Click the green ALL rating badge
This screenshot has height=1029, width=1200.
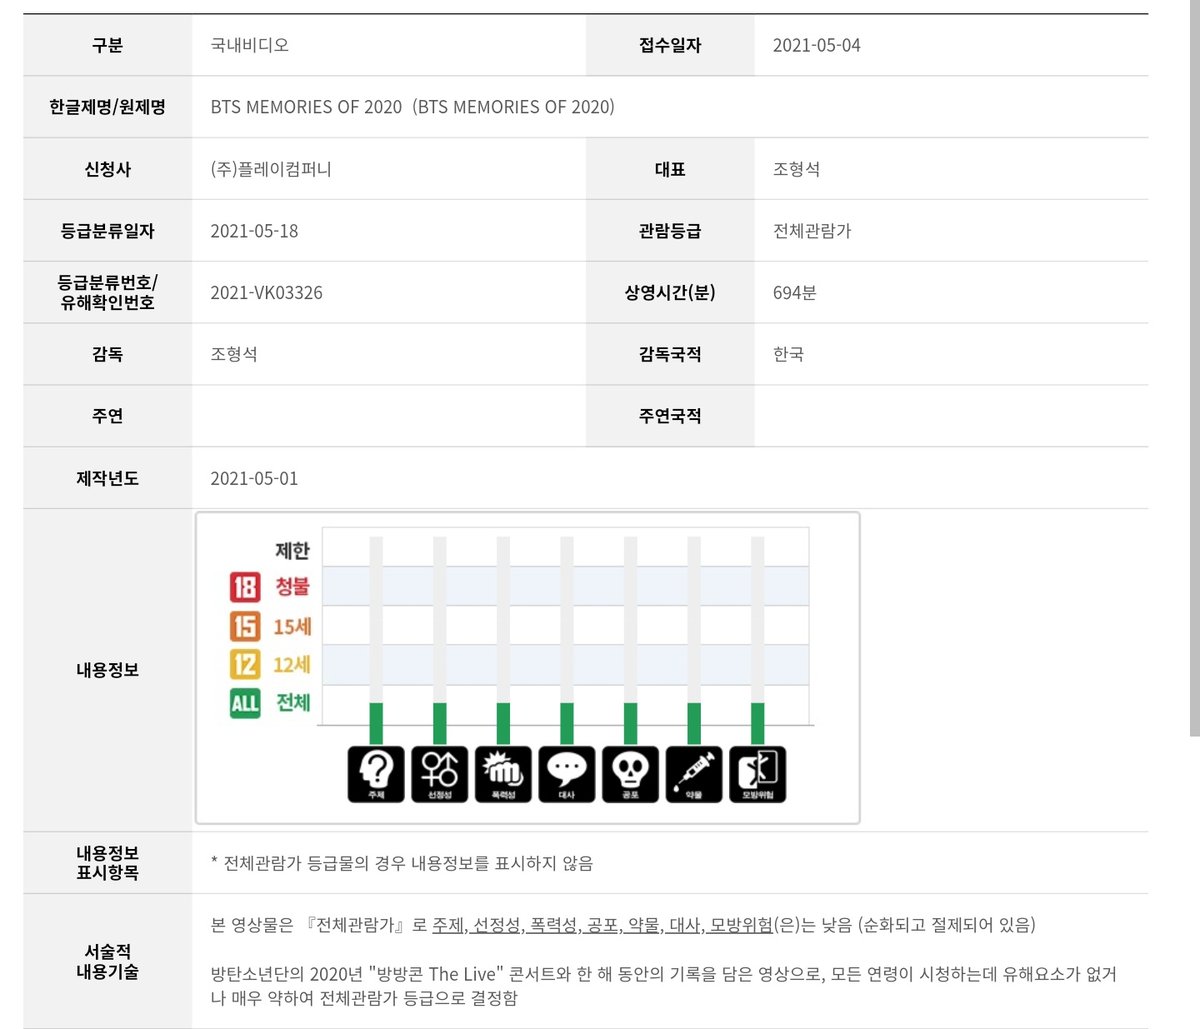[245, 703]
